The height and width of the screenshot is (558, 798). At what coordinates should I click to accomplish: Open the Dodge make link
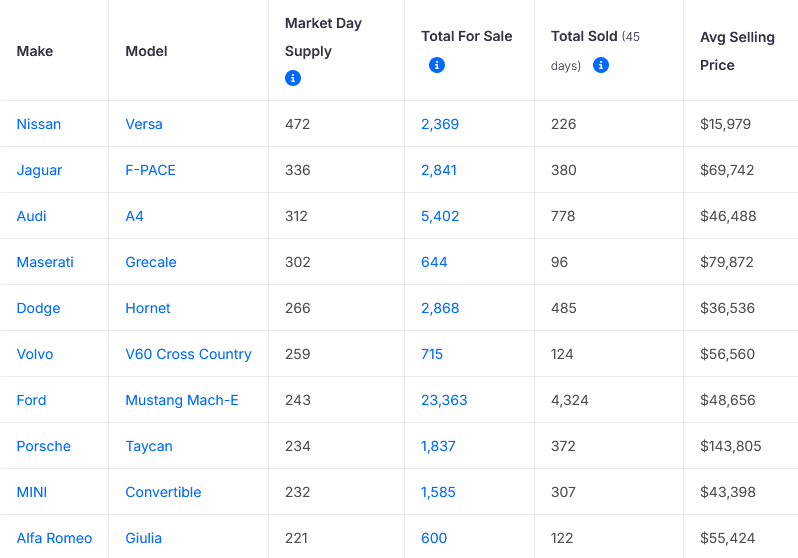(x=39, y=308)
